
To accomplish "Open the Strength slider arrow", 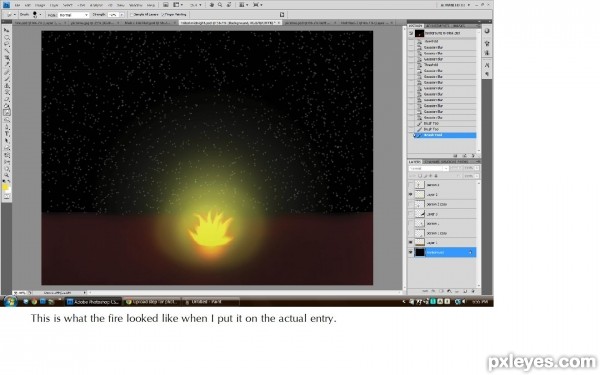I will pos(122,15).
